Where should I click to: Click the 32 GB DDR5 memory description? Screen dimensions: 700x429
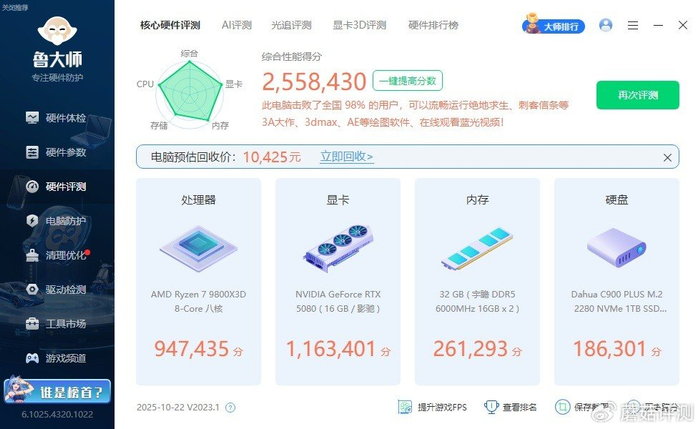(477, 301)
